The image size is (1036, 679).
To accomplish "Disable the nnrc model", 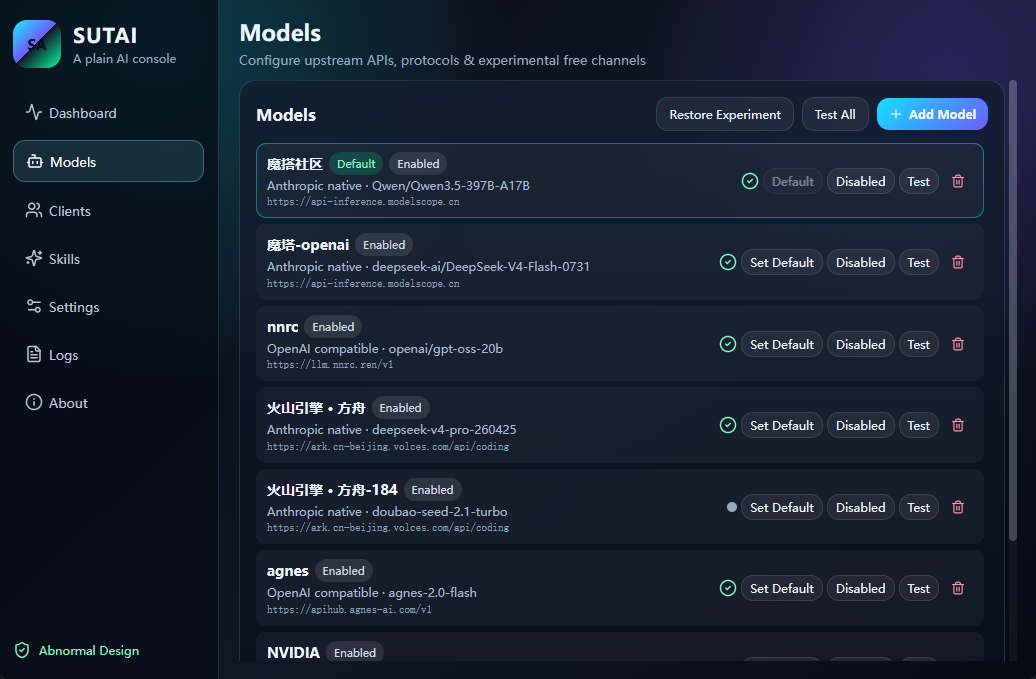I will point(860,344).
